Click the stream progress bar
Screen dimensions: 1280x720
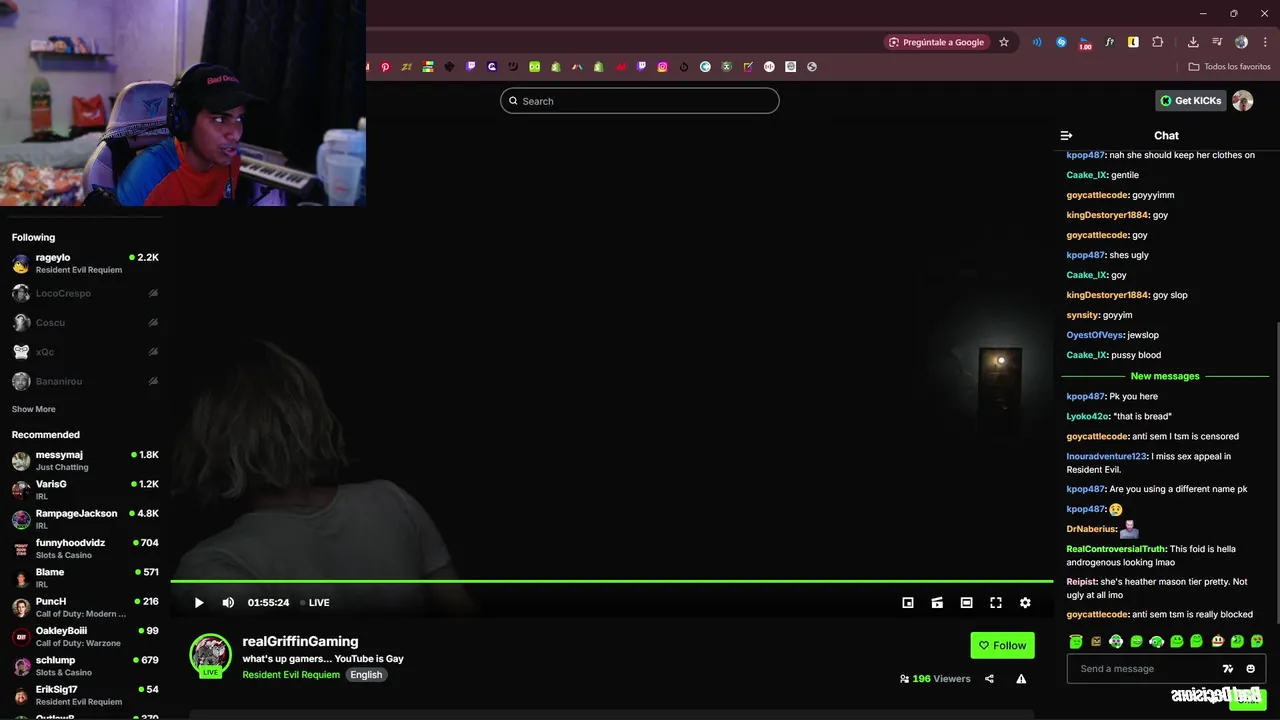(611, 581)
